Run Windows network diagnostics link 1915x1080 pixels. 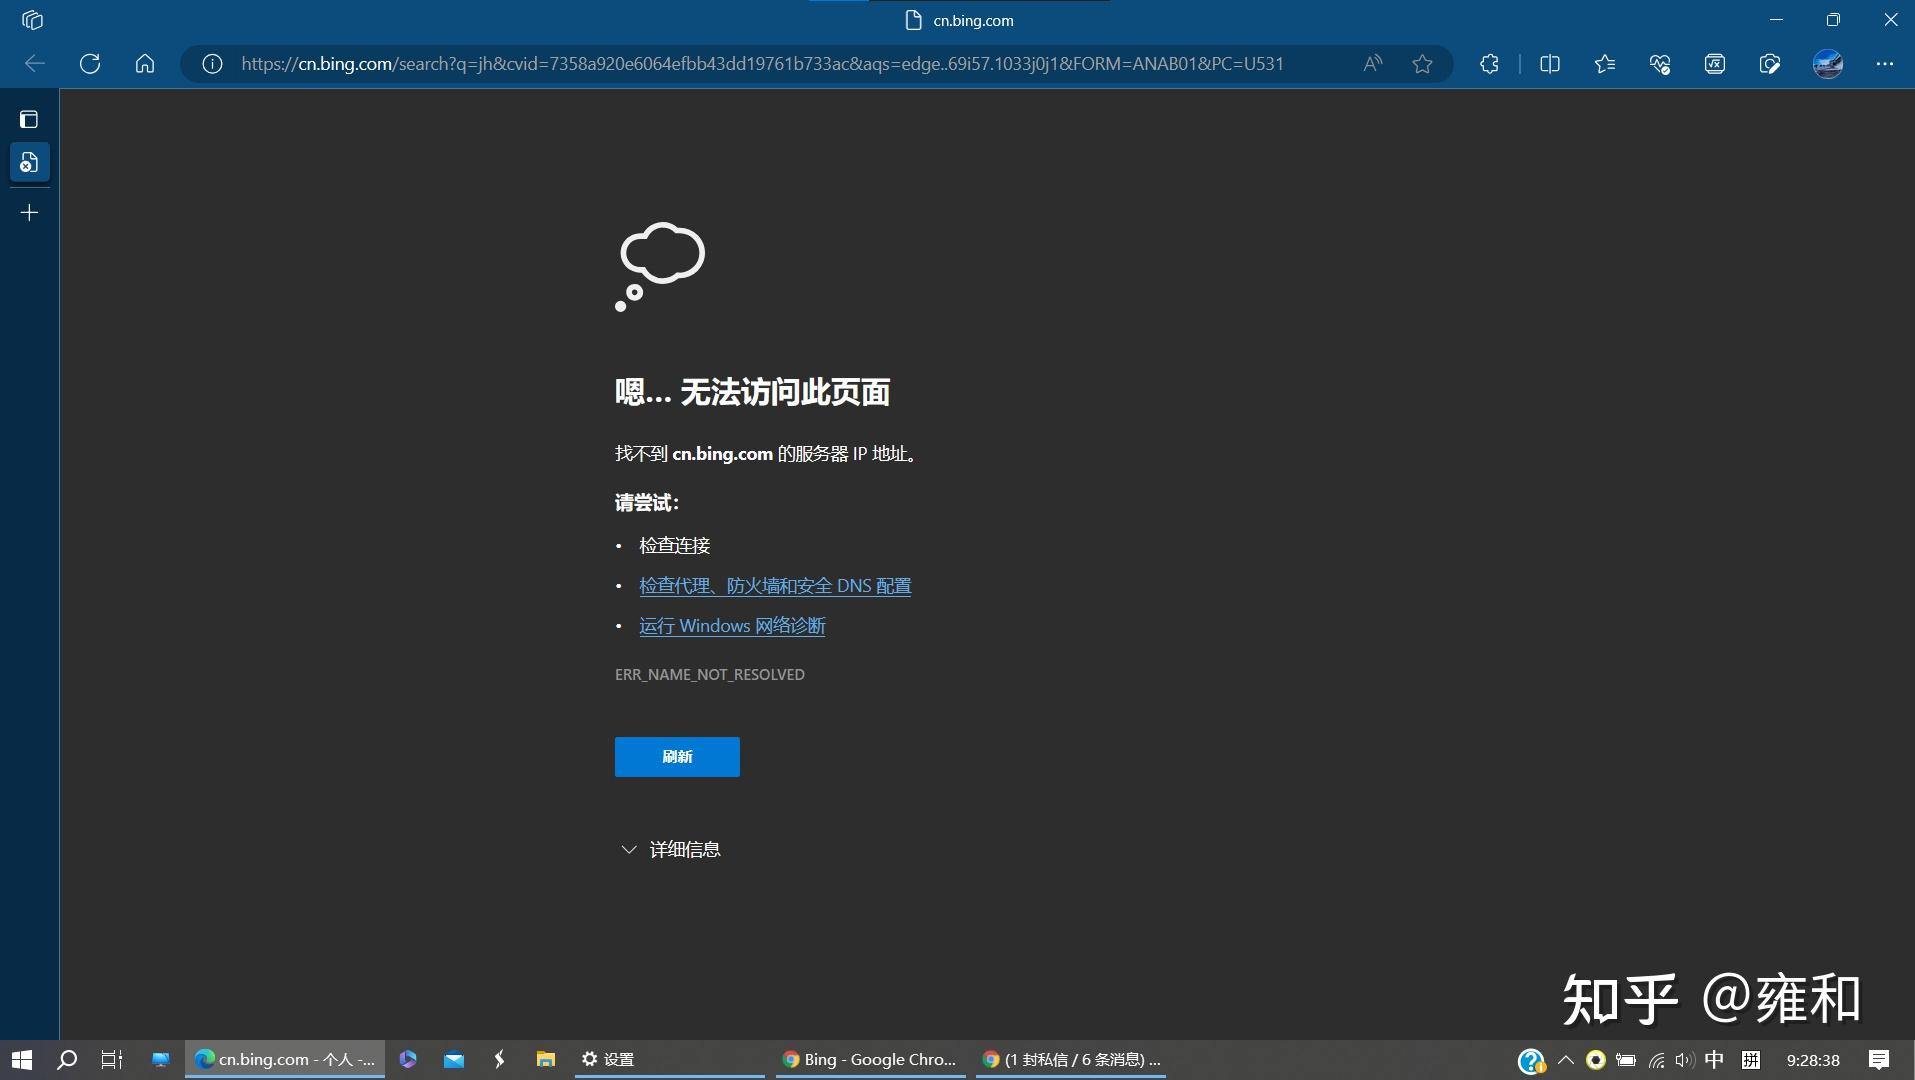pyautogui.click(x=732, y=626)
